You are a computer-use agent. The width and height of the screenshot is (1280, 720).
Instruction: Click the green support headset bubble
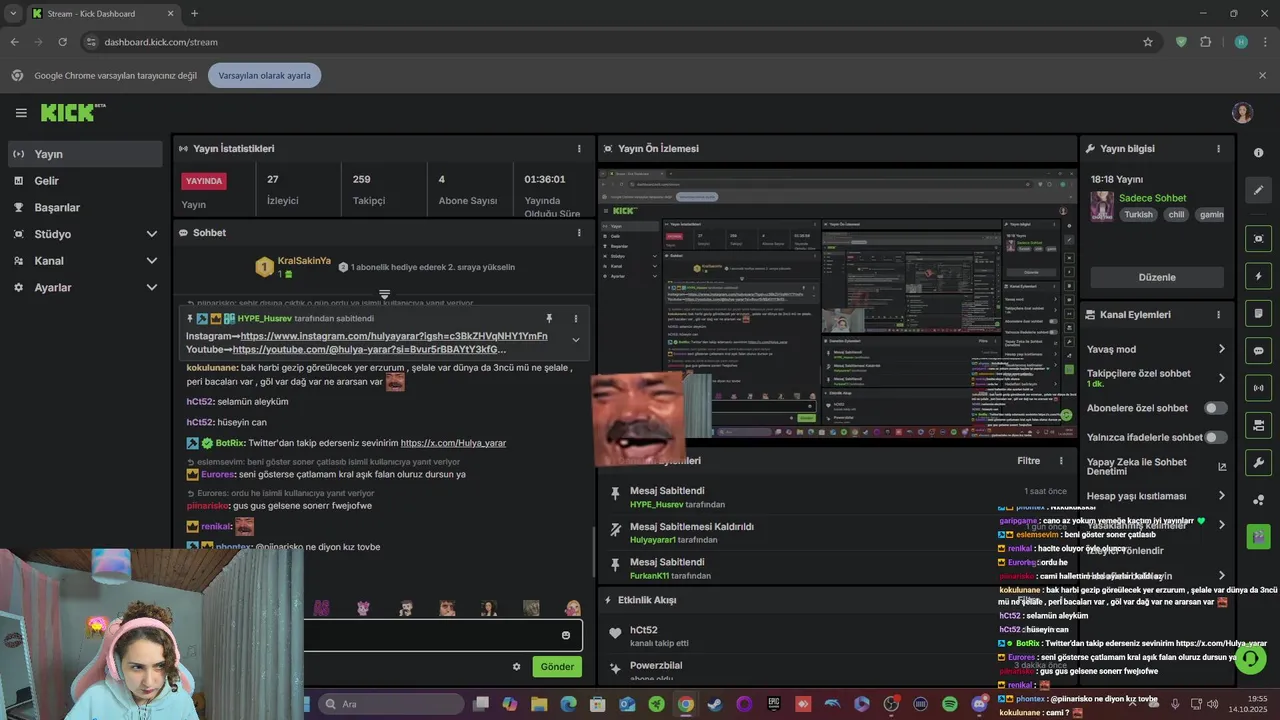(1250, 659)
